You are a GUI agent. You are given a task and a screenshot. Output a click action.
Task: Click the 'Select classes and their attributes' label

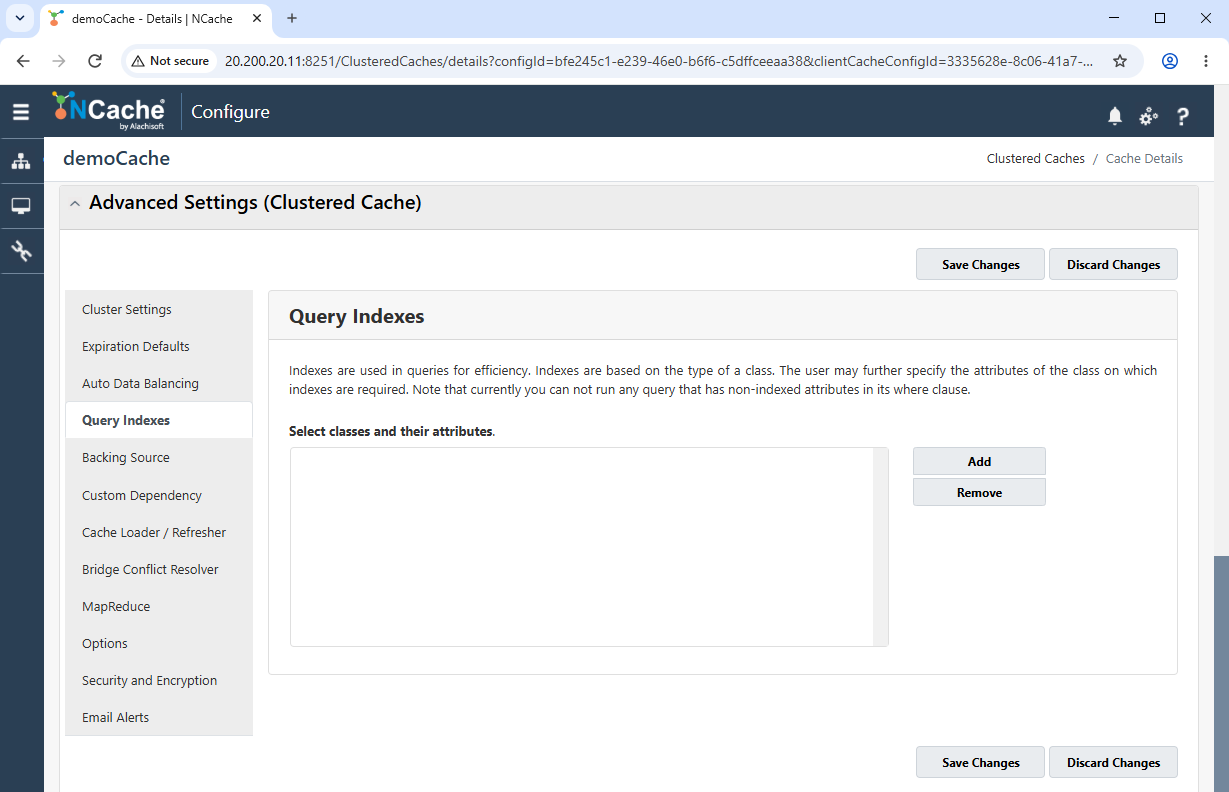(x=391, y=432)
